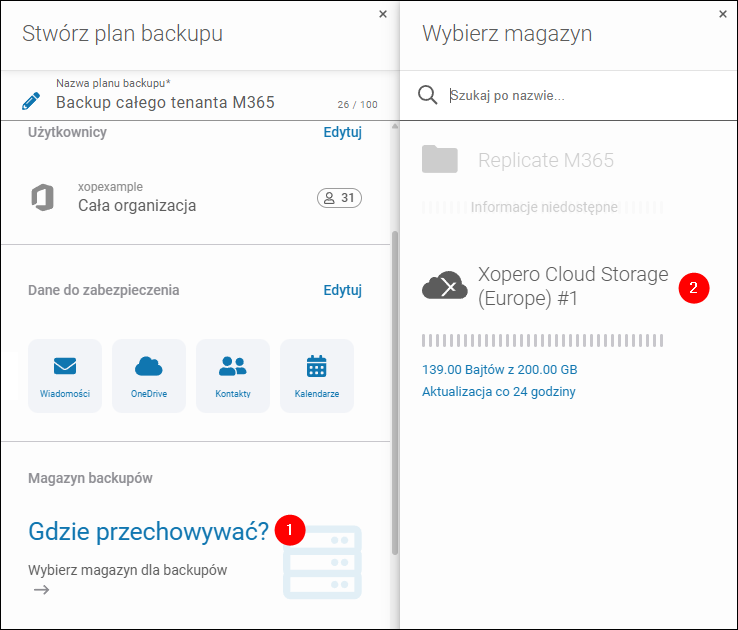The image size is (738, 630).
Task: Edit the Backup całego tenanta M365 name field
Action: 165,102
